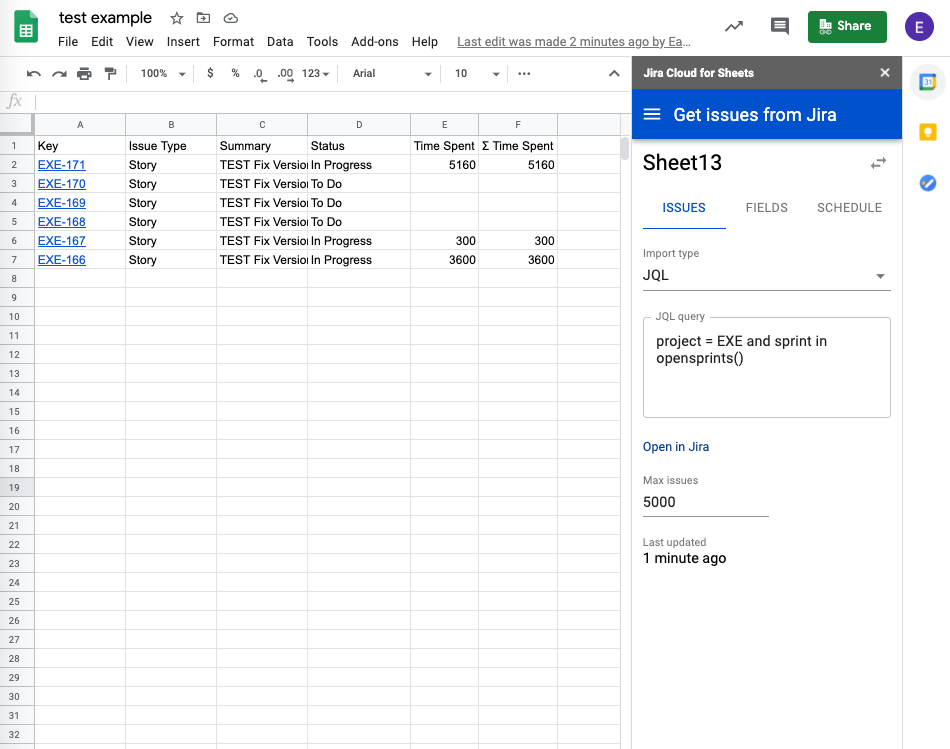Switch to the FIELDS tab
Image resolution: width=950 pixels, height=749 pixels.
point(766,208)
